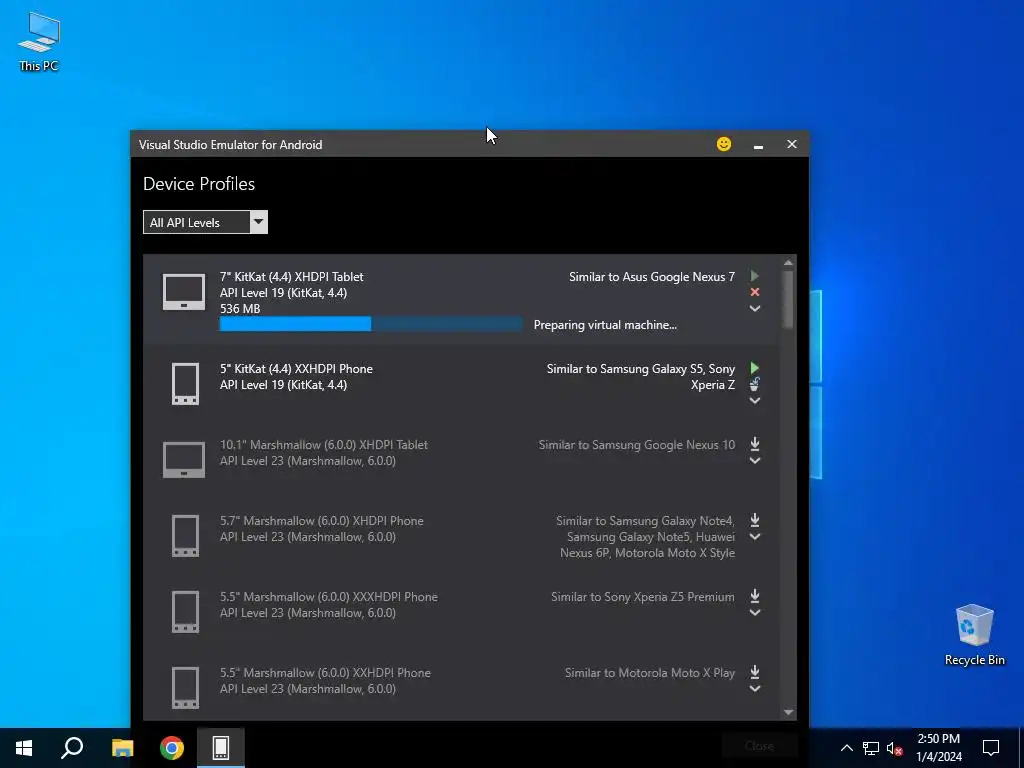
Task: Click the 5" KitKat phone device icon
Action: pos(185,384)
